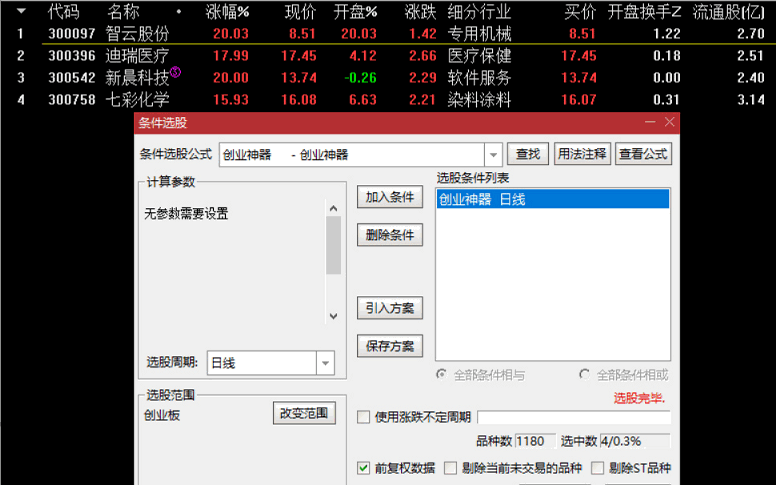Click the 软件服务 industry cell
Screen dimensions: 776x485
(479, 78)
